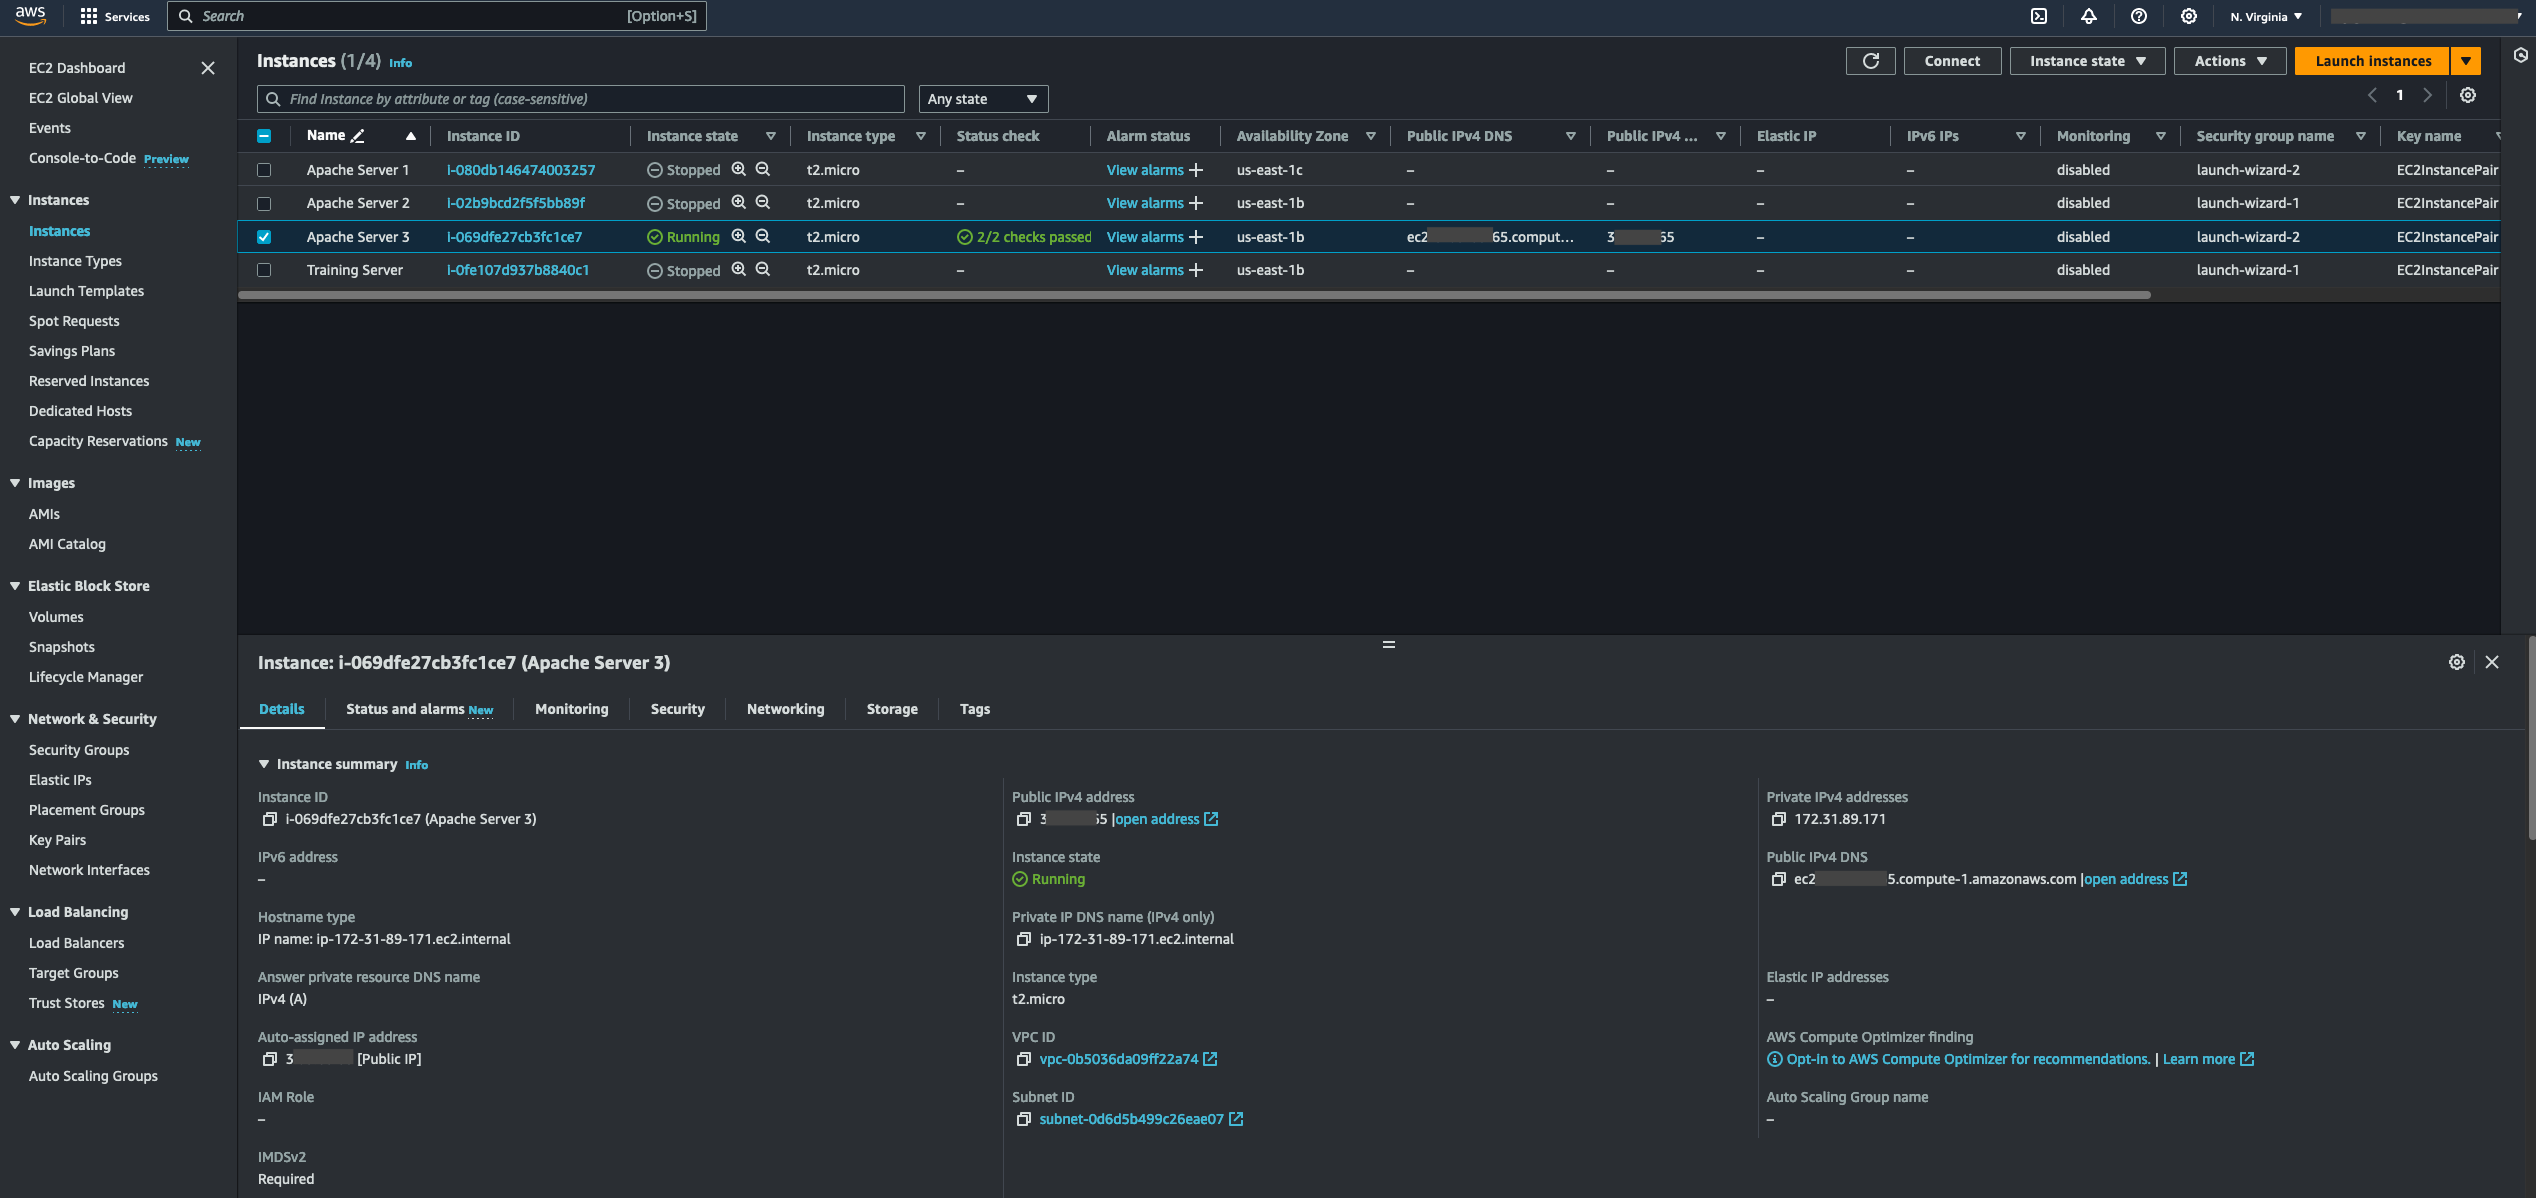Image resolution: width=2536 pixels, height=1198 pixels.
Task: Collapse the Instances sidebar section
Action: (15, 200)
